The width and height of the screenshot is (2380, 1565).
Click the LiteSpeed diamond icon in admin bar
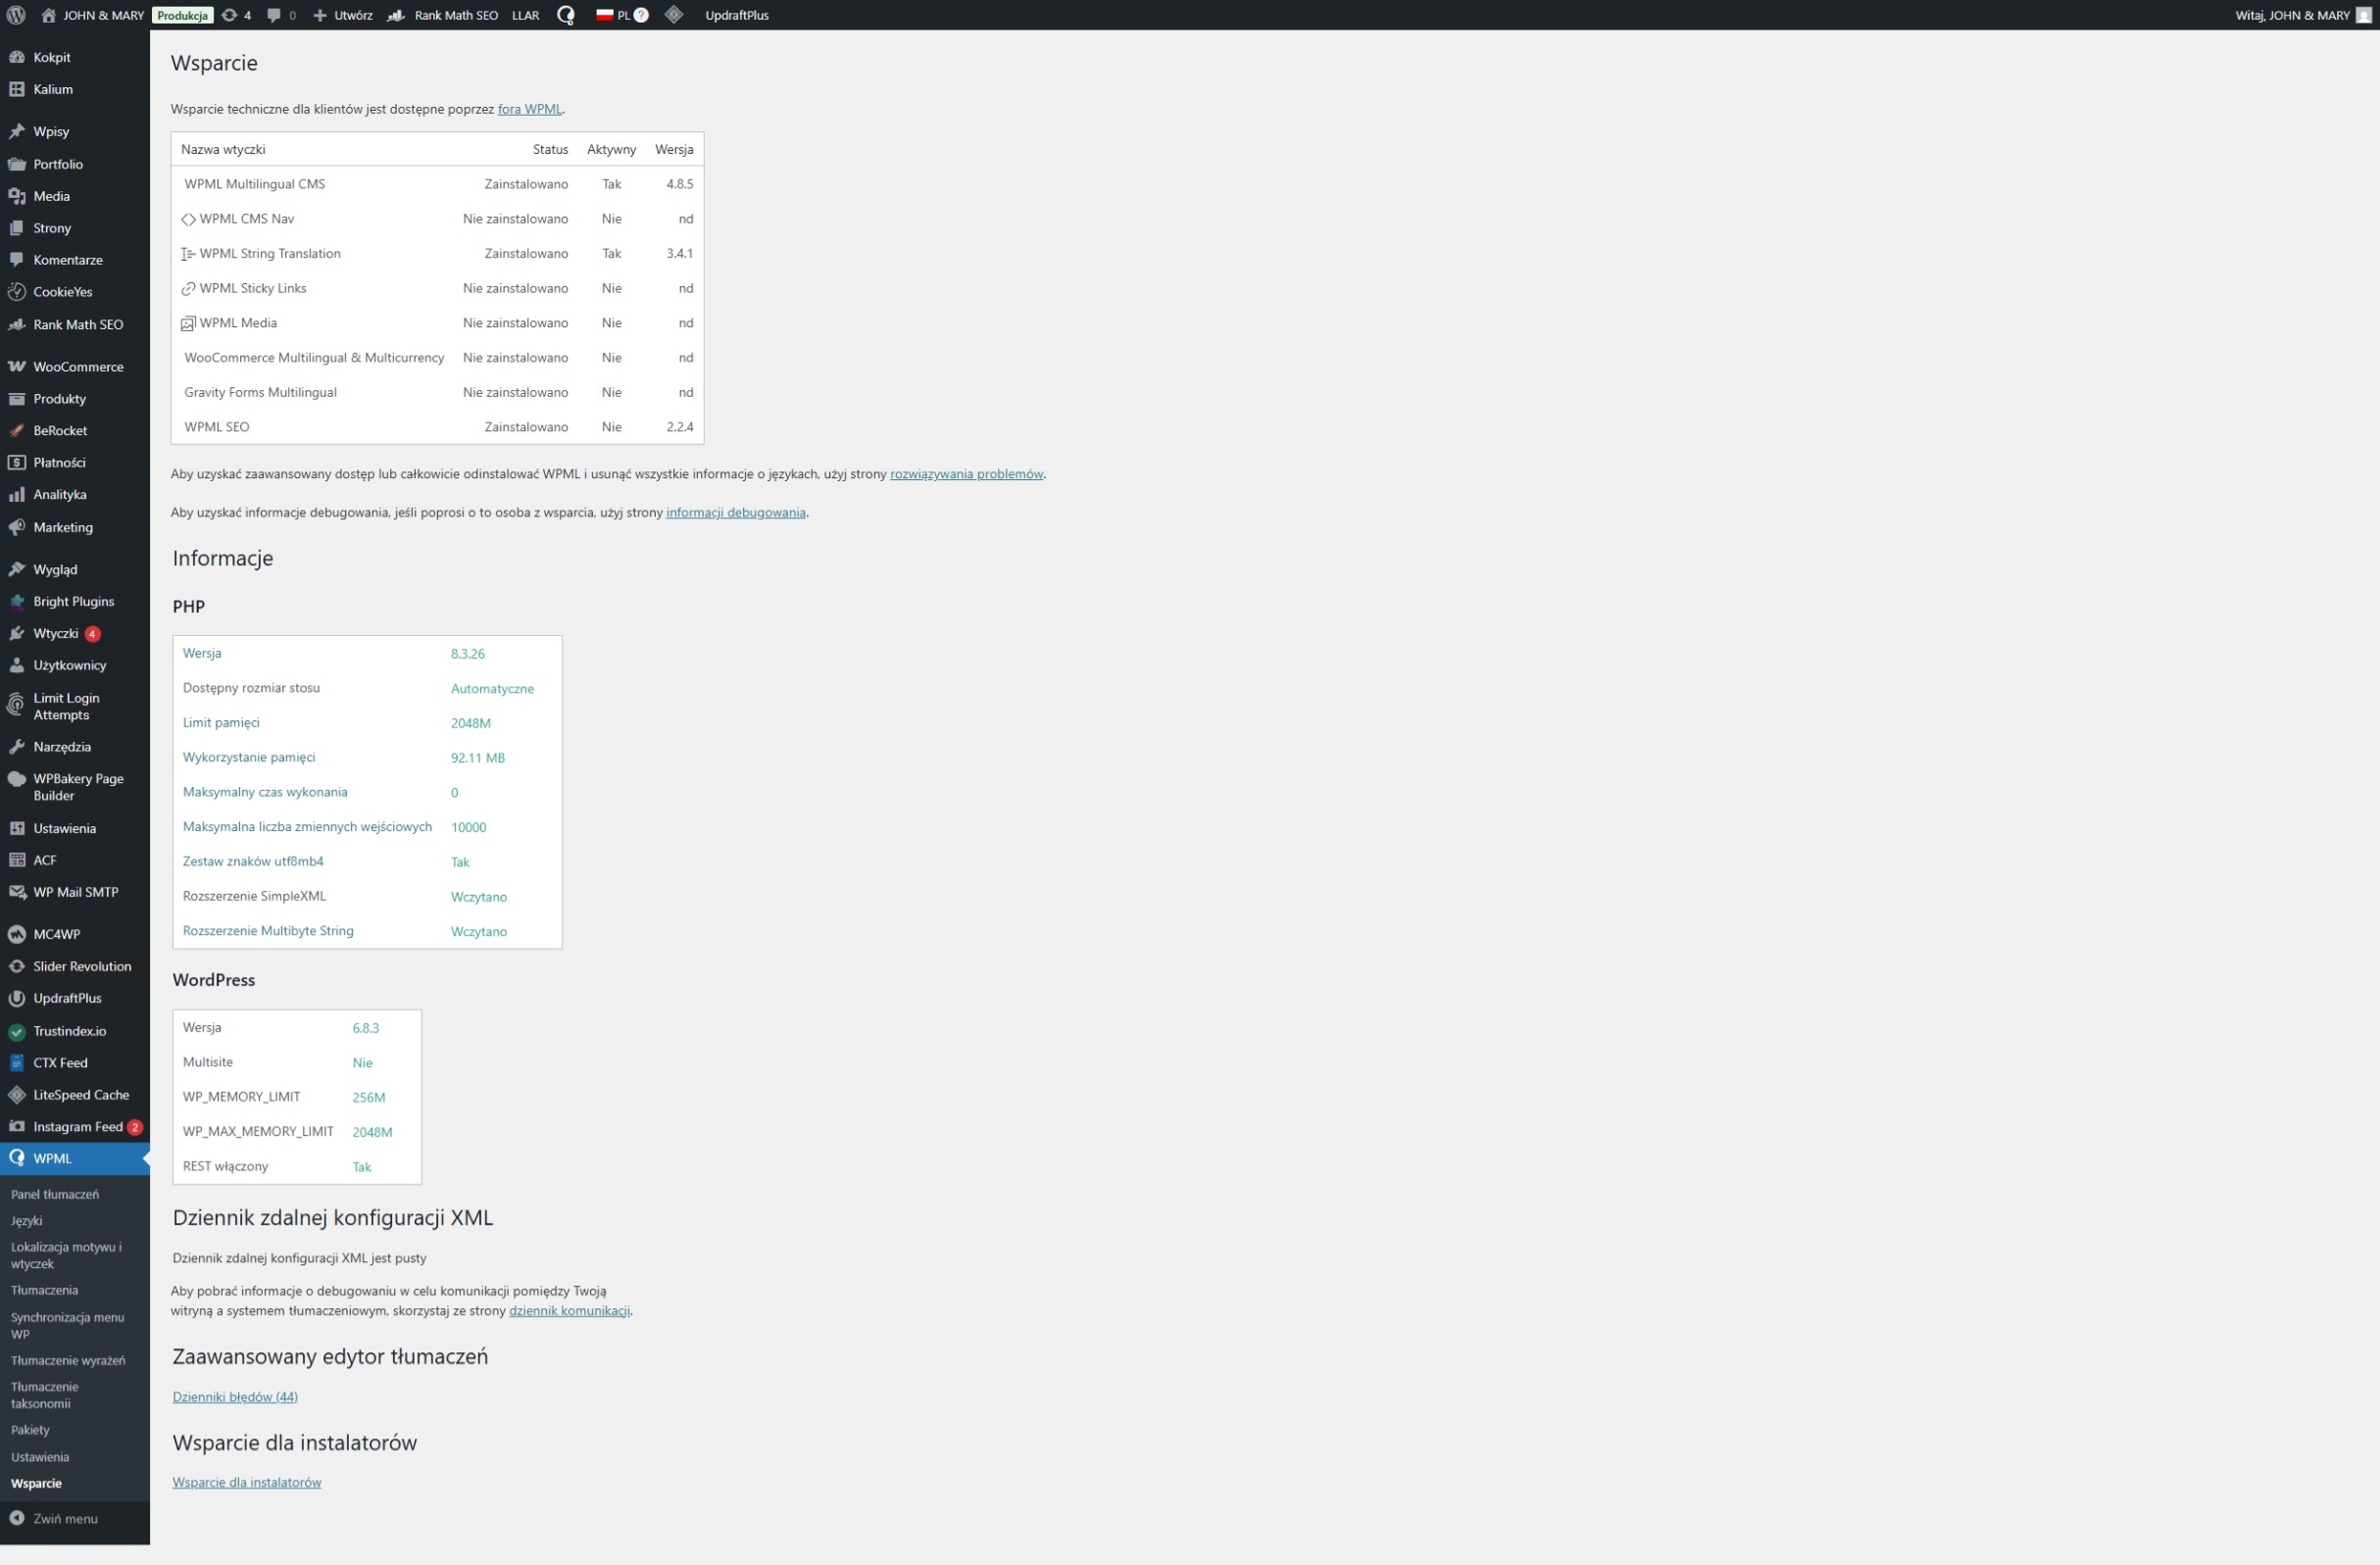click(674, 15)
